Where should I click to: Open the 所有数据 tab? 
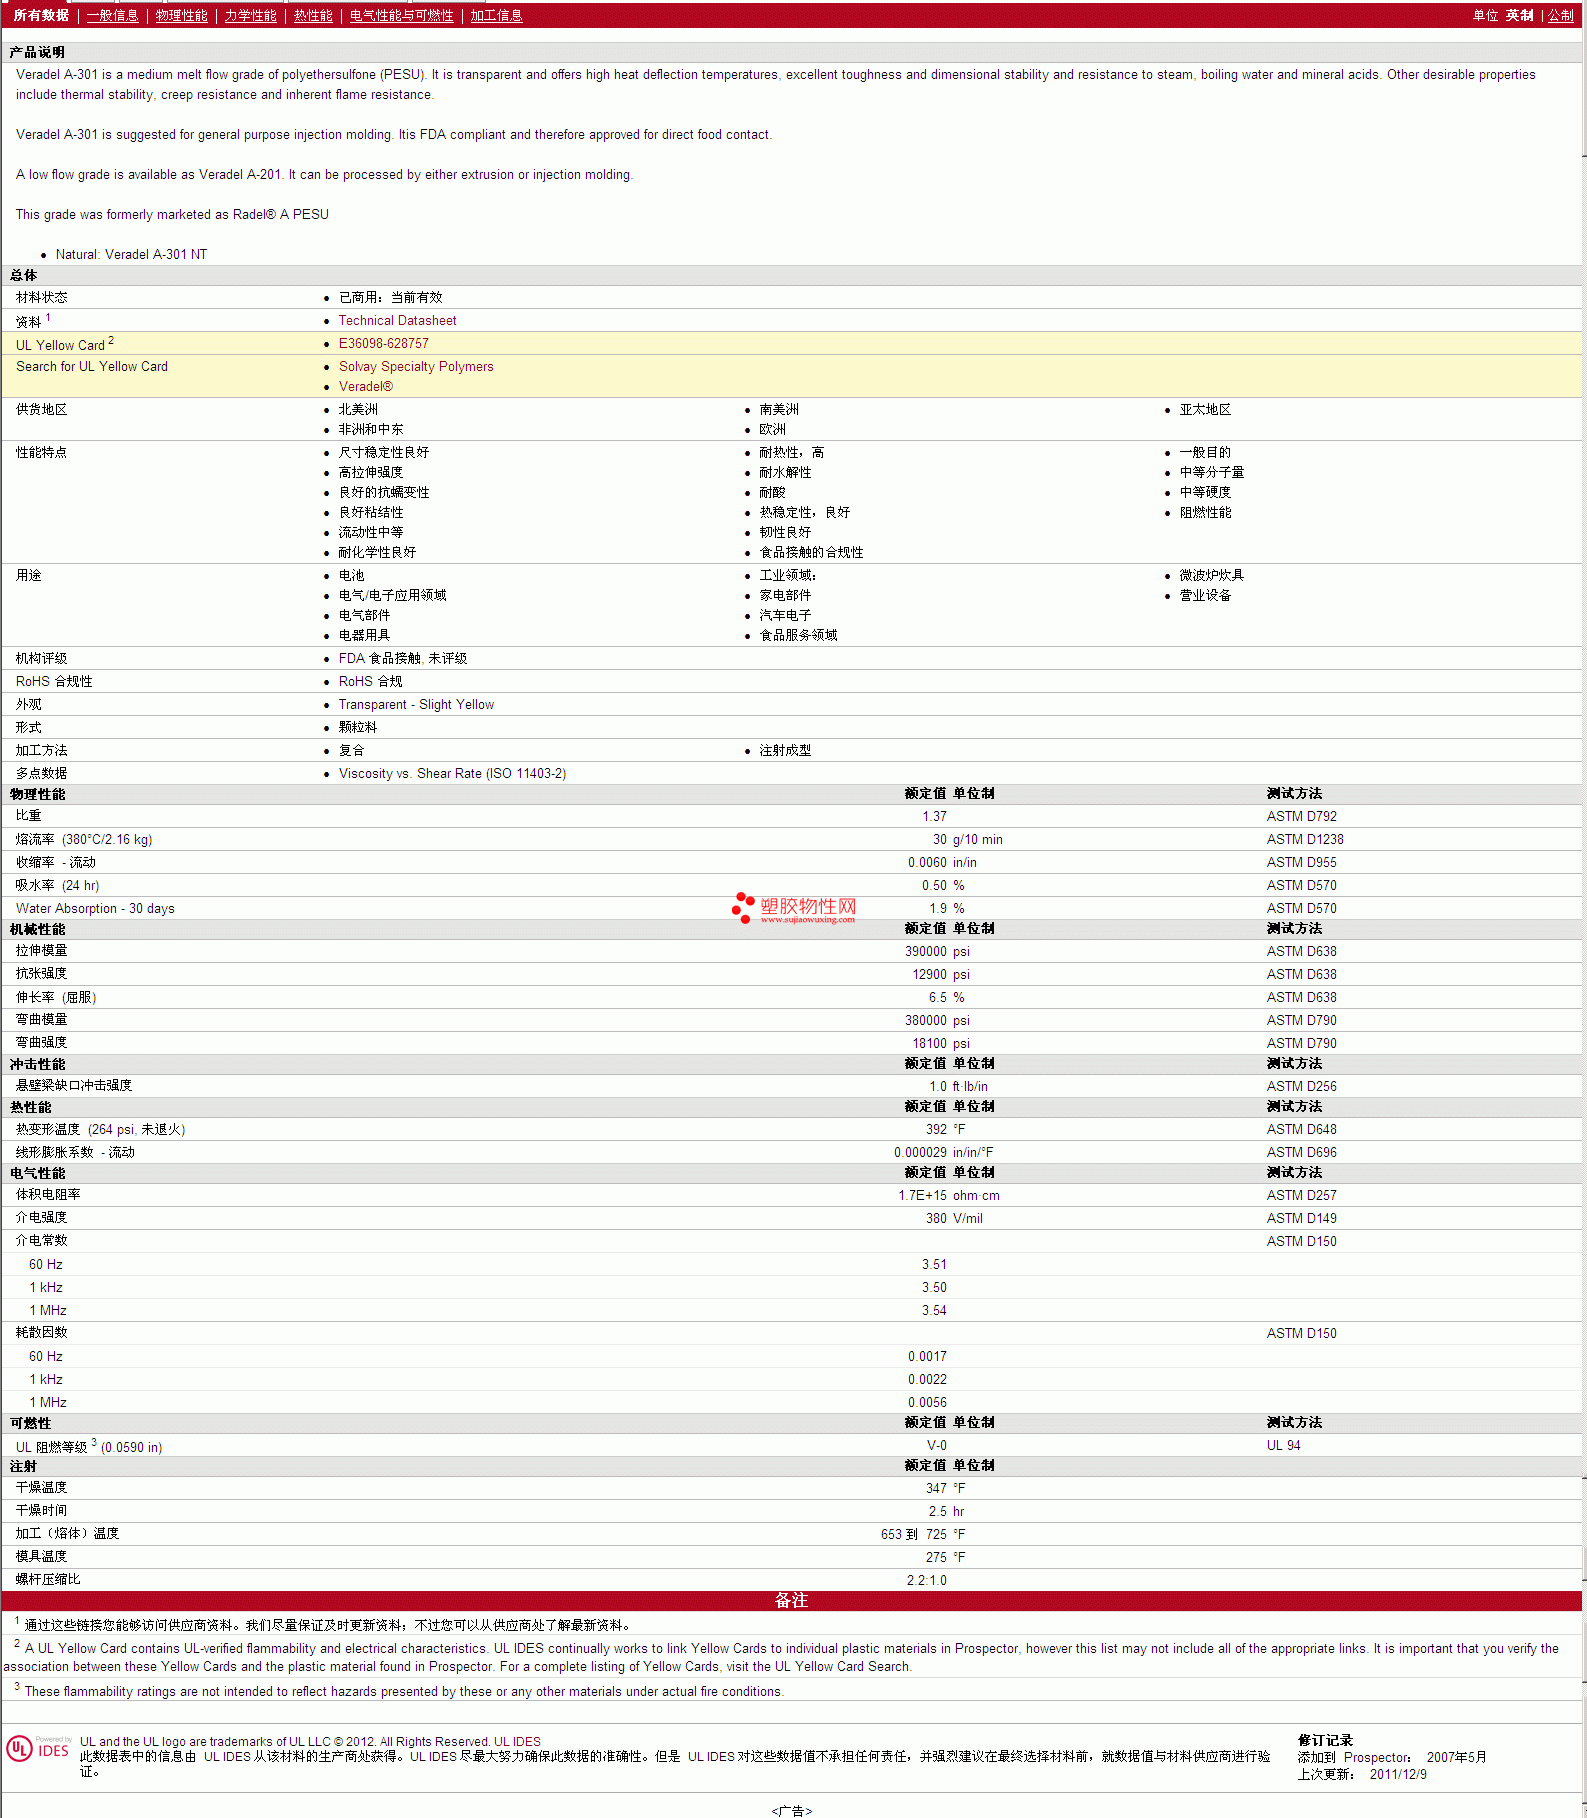tap(41, 15)
